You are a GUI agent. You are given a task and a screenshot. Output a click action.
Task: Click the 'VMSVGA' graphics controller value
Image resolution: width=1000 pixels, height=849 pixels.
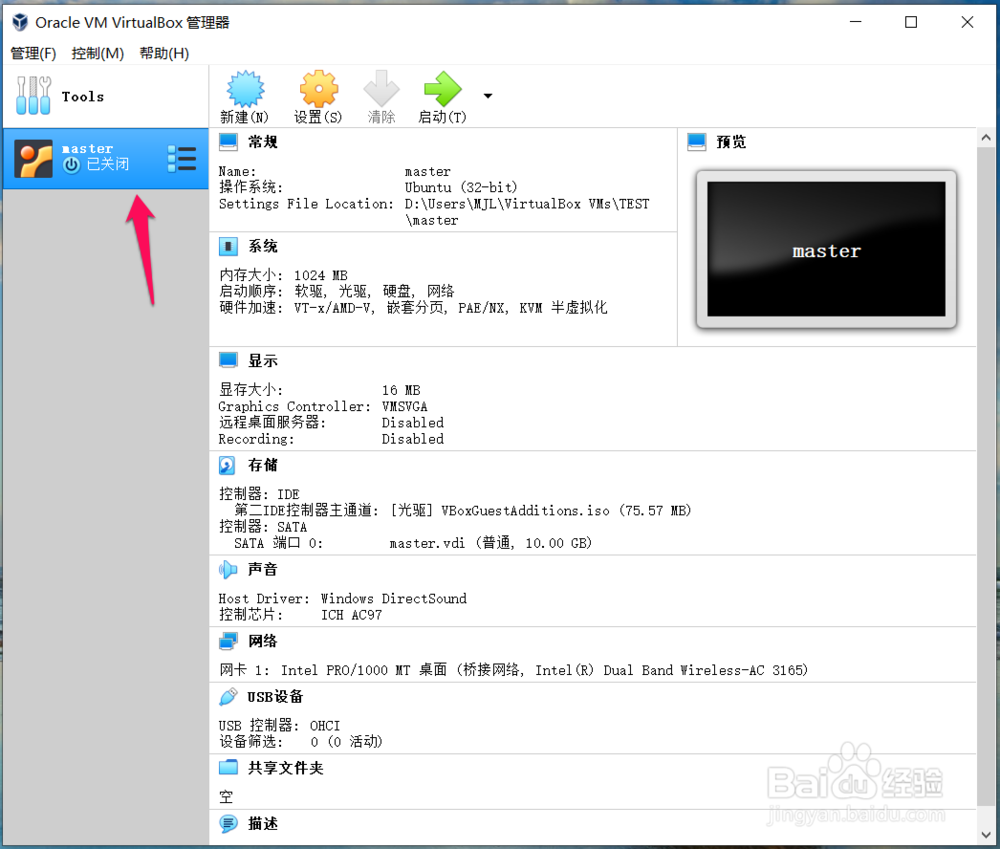pos(404,406)
